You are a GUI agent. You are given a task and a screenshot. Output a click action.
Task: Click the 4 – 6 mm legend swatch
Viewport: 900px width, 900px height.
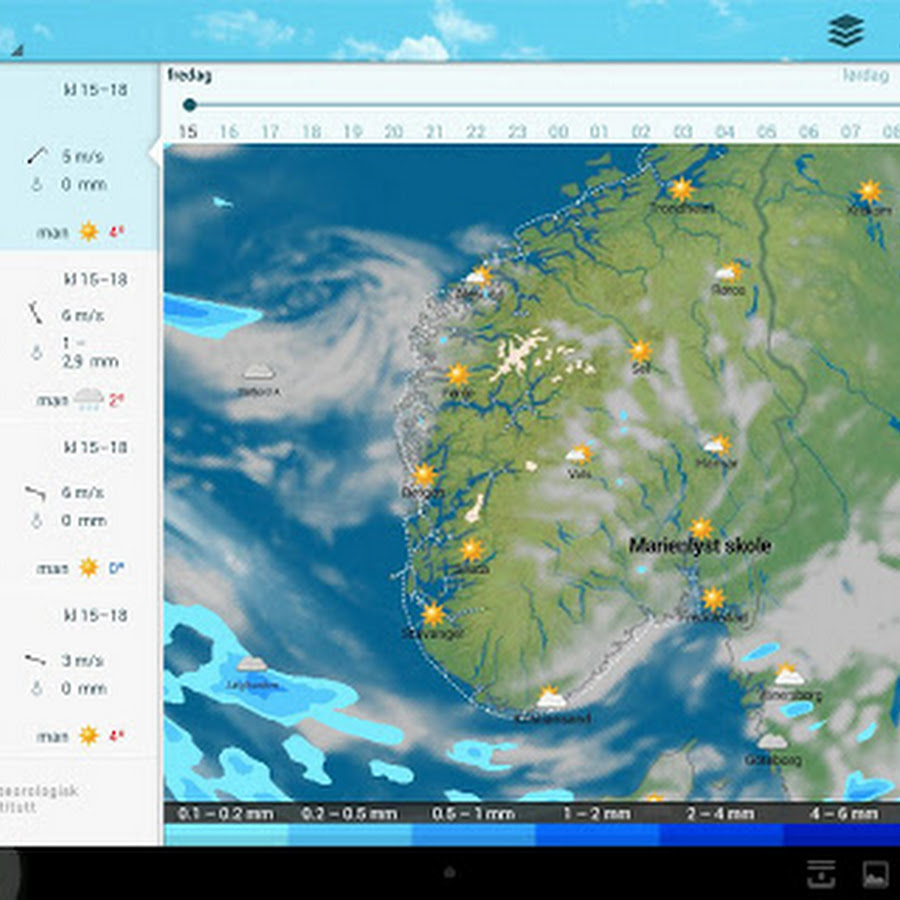click(841, 835)
